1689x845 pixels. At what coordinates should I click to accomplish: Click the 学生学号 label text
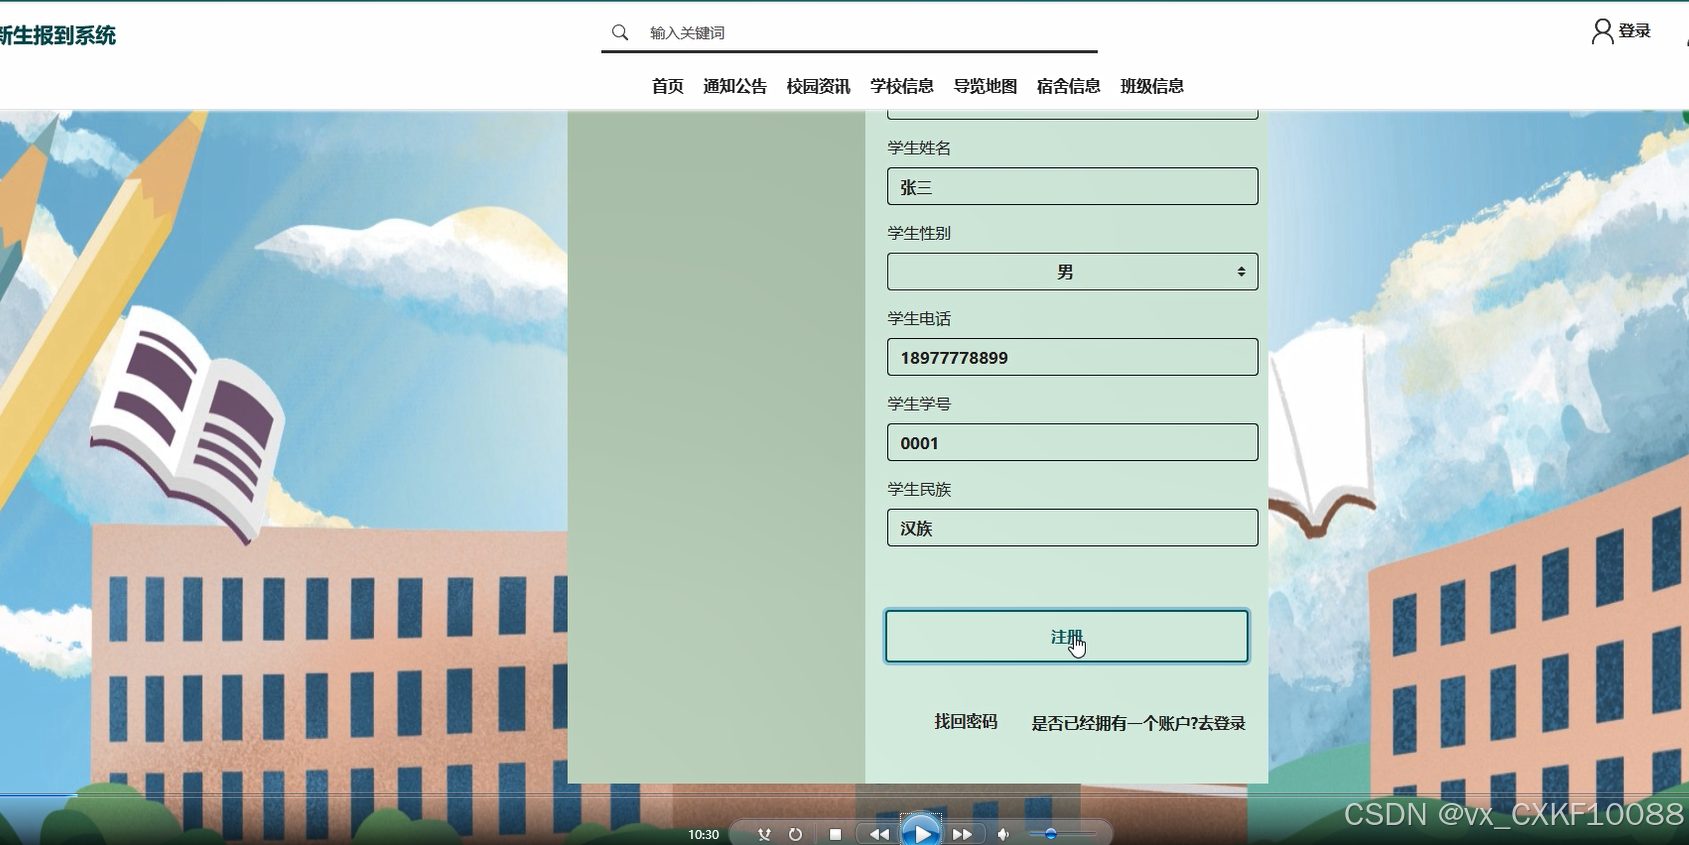(x=919, y=404)
